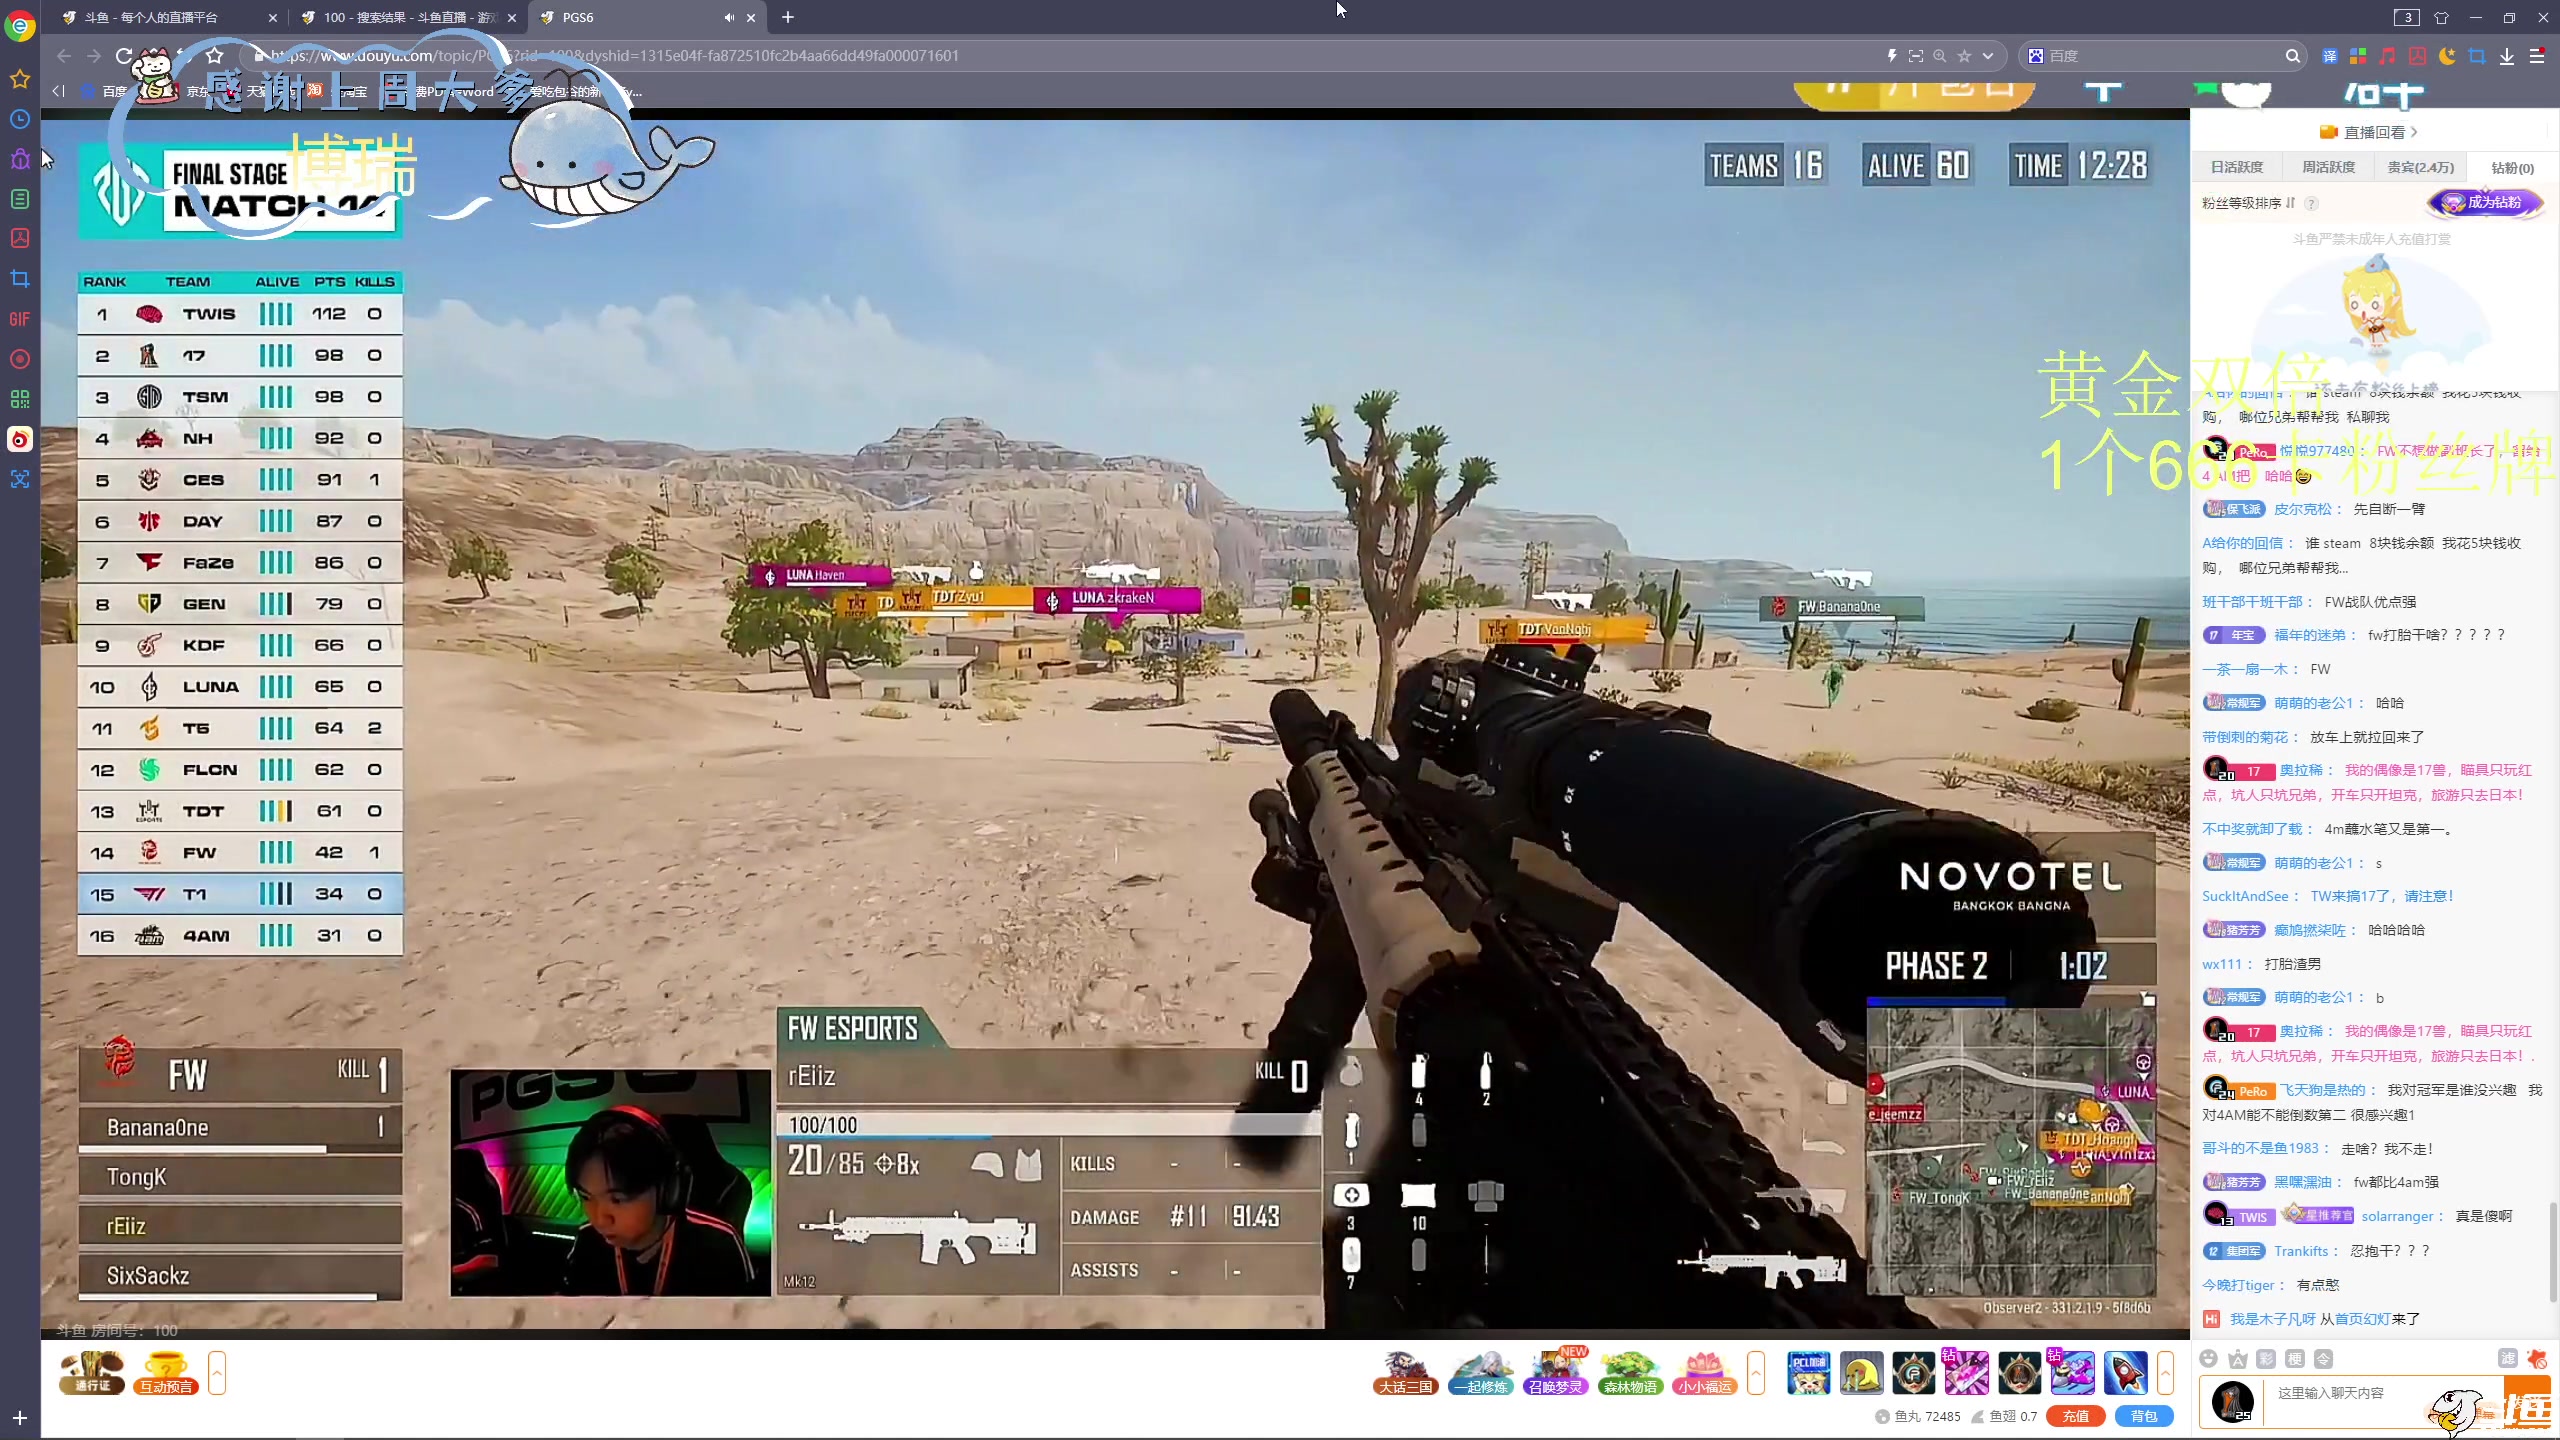This screenshot has width=2560, height=1440.
Task: Click the 充值 recharge button
Action: 2076,1416
